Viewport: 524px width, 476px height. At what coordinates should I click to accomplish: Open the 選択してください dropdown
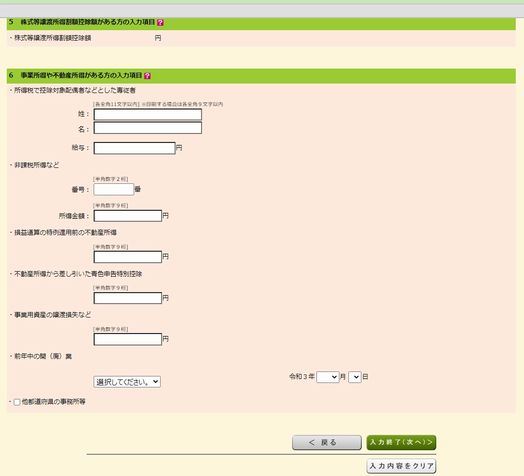pos(127,382)
